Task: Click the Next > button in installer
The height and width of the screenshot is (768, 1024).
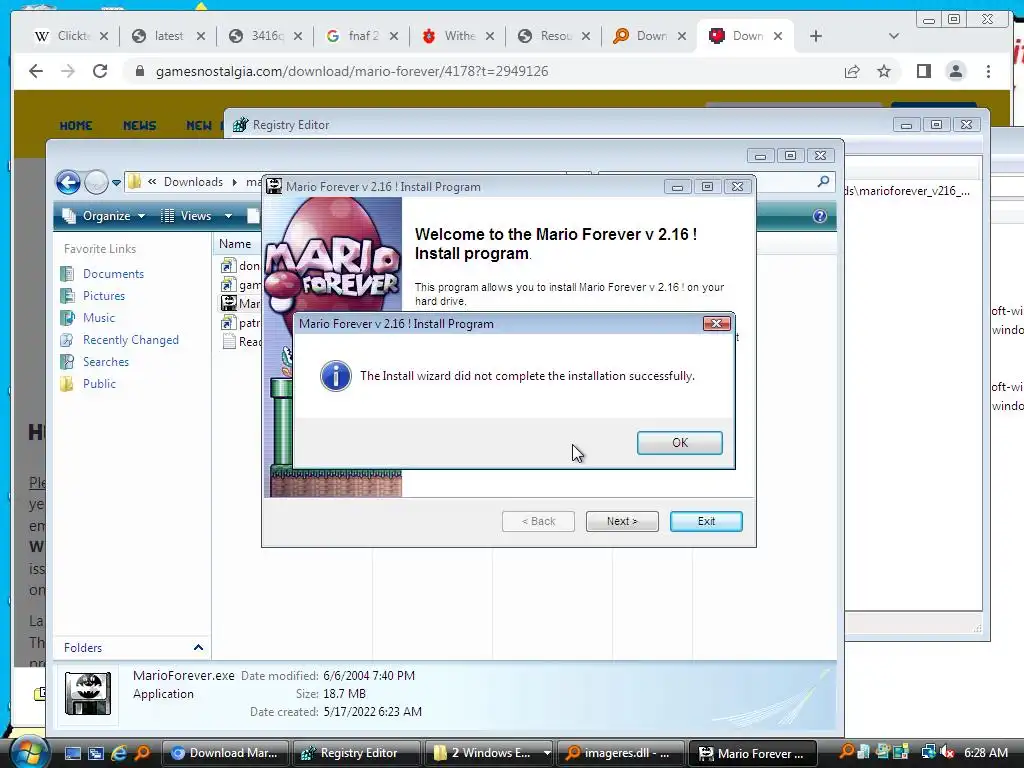Action: (622, 521)
